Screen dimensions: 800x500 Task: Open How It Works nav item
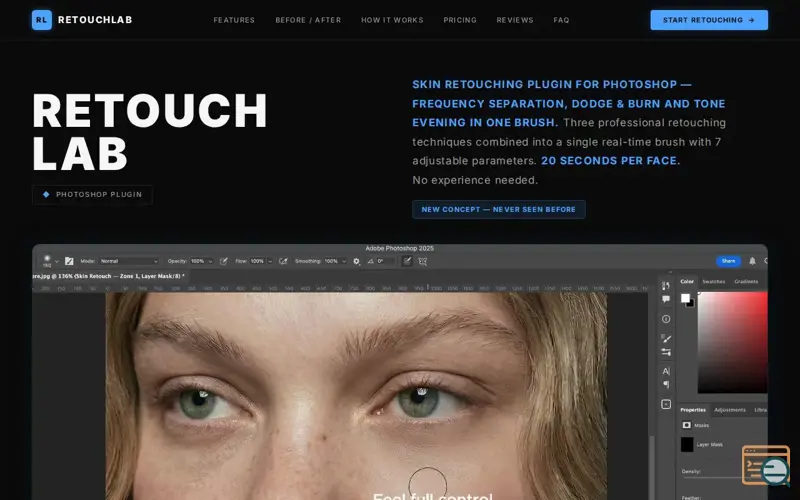pos(392,20)
